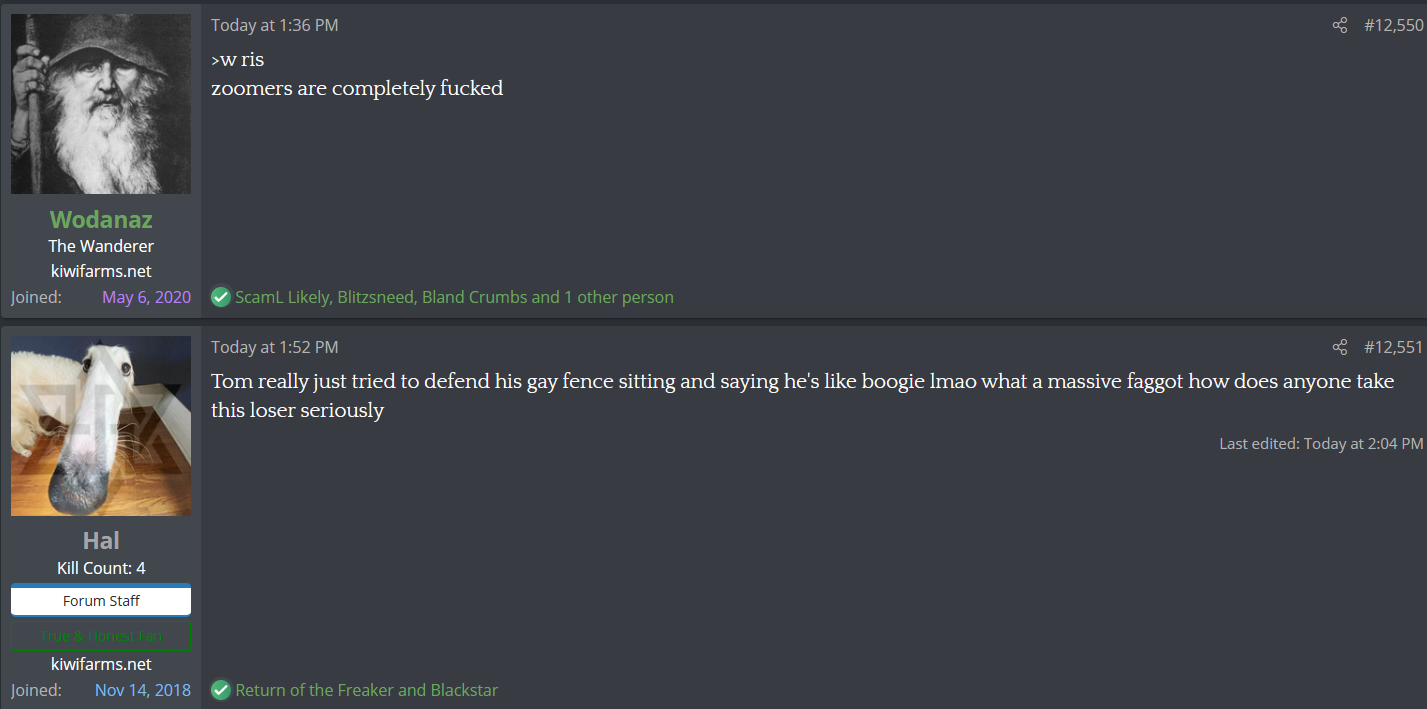1427x709 pixels.
Task: Click share icon on post #12,551
Action: (1340, 347)
